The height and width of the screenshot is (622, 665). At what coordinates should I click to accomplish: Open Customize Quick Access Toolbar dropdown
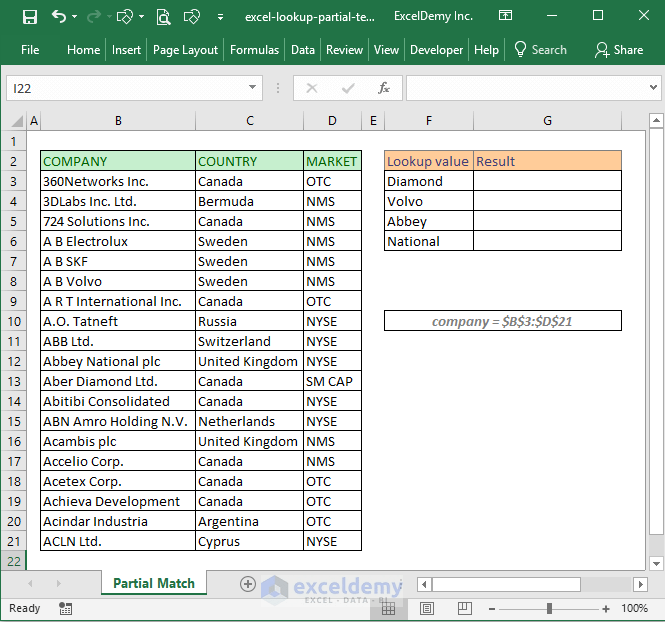click(x=220, y=17)
